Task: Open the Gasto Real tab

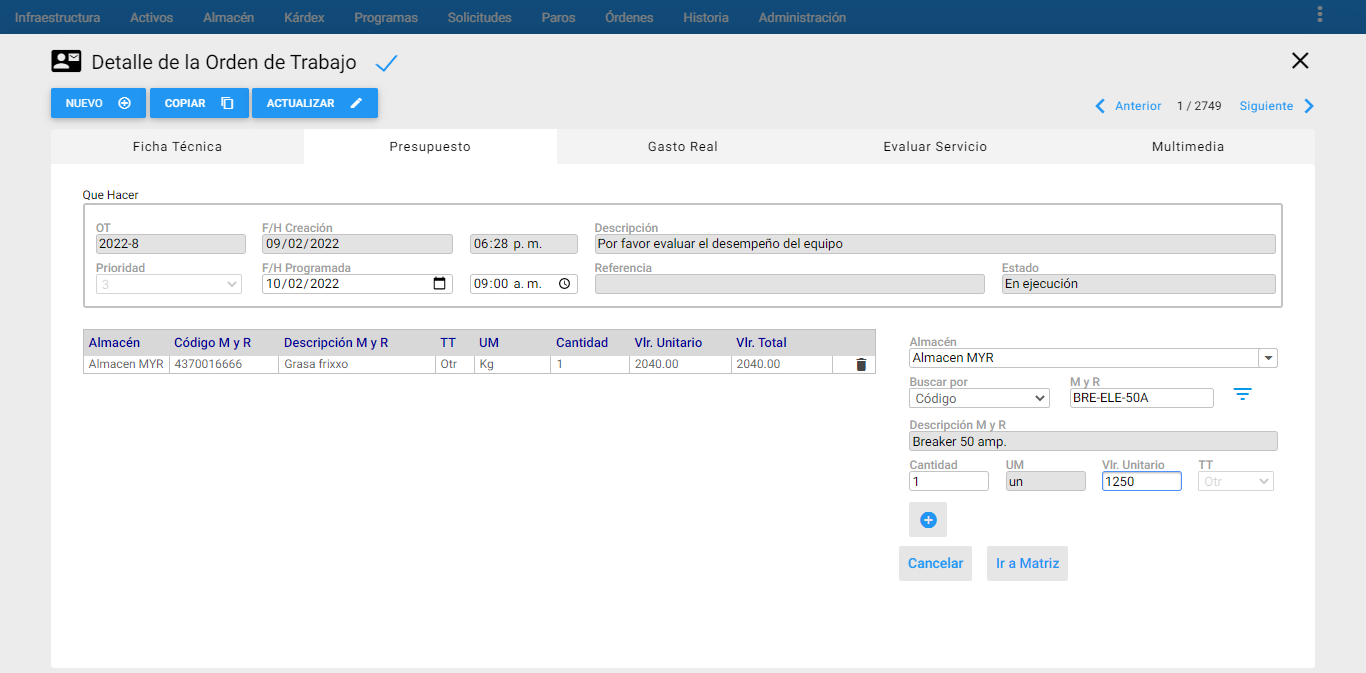Action: pos(683,146)
